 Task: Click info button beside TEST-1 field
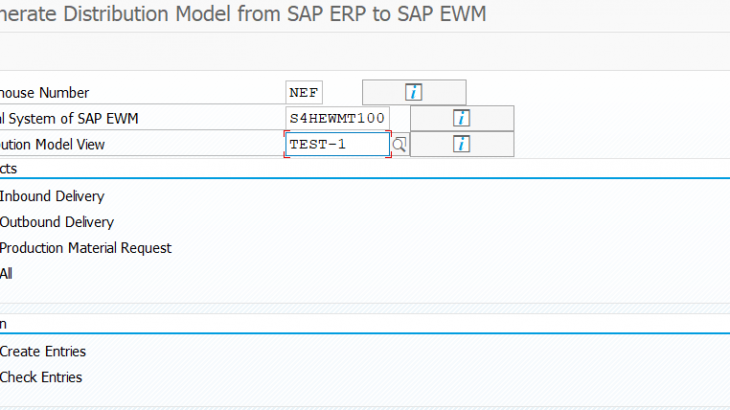click(x=462, y=144)
